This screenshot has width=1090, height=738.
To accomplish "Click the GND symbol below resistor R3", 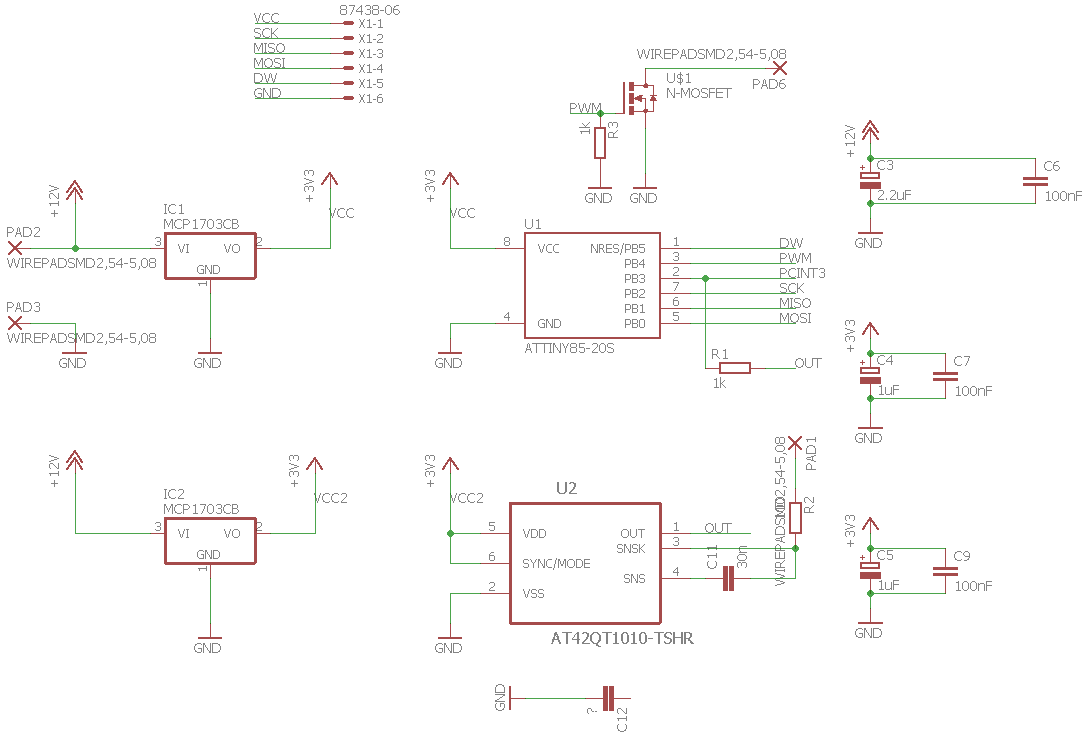I will (x=599, y=192).
